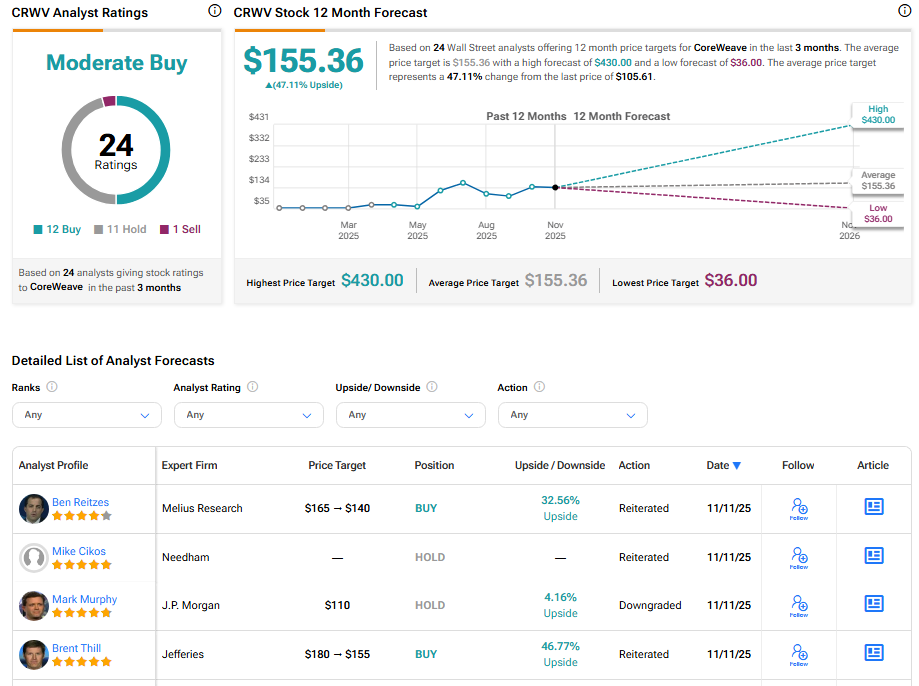Viewport: 919px width, 686px height.
Task: Follow analyst Mike Cikos
Action: click(798, 558)
